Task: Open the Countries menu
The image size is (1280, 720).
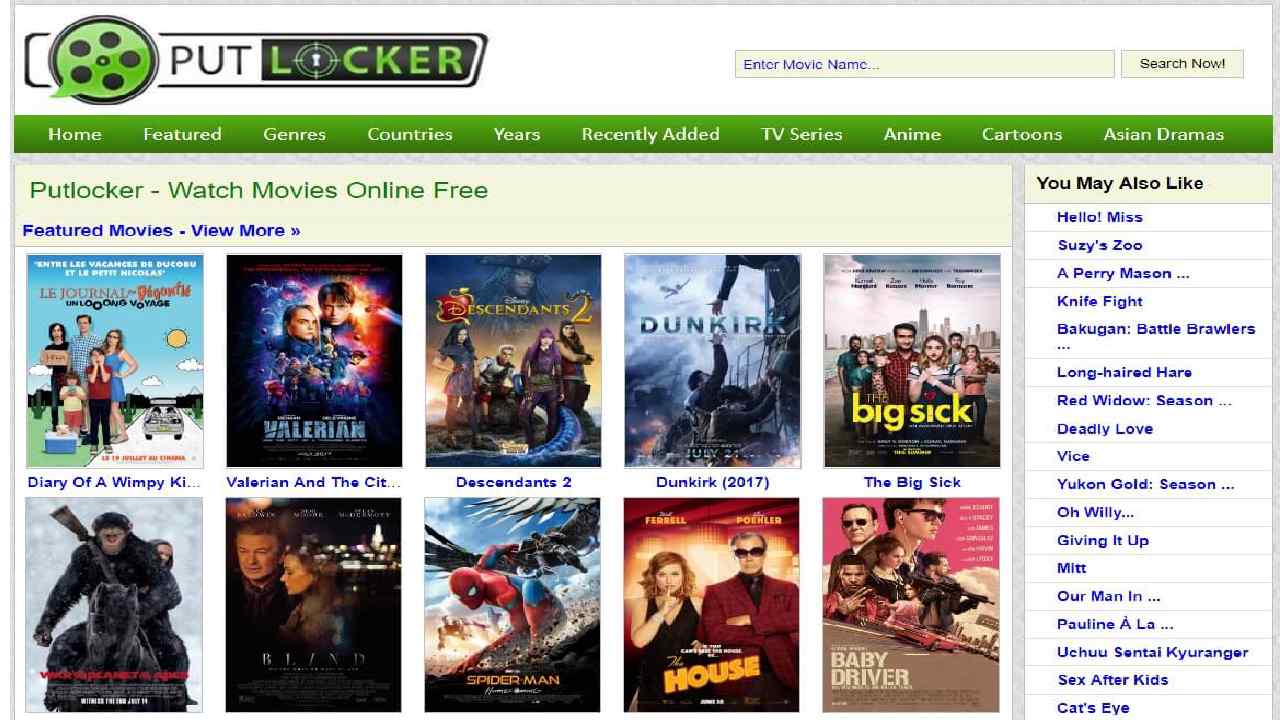Action: [410, 134]
